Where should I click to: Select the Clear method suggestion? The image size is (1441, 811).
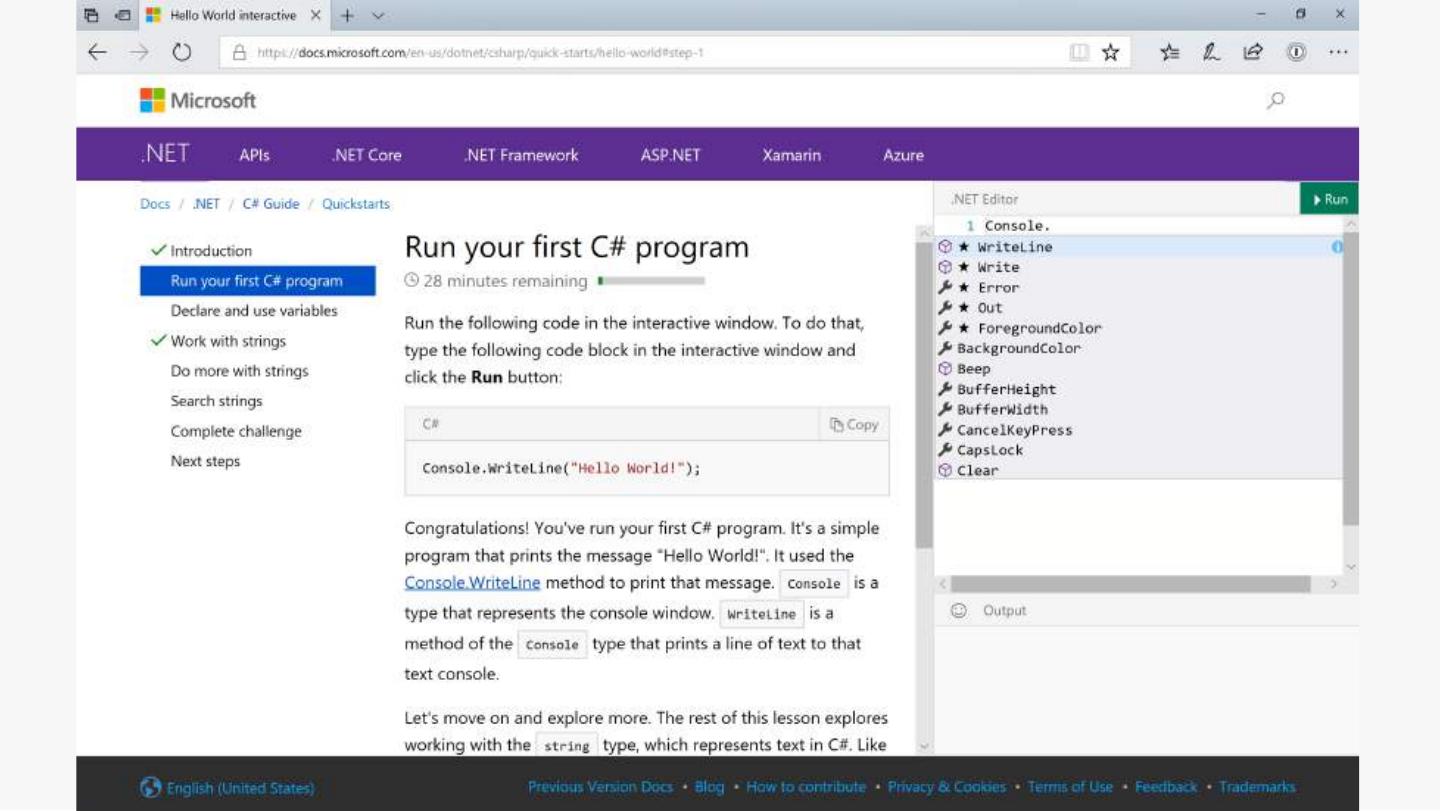tap(1139, 470)
